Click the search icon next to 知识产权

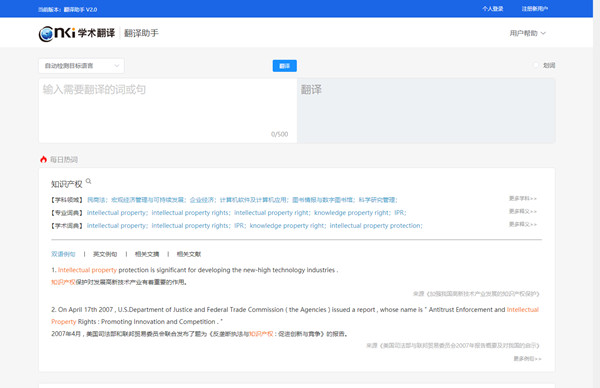coord(88,181)
